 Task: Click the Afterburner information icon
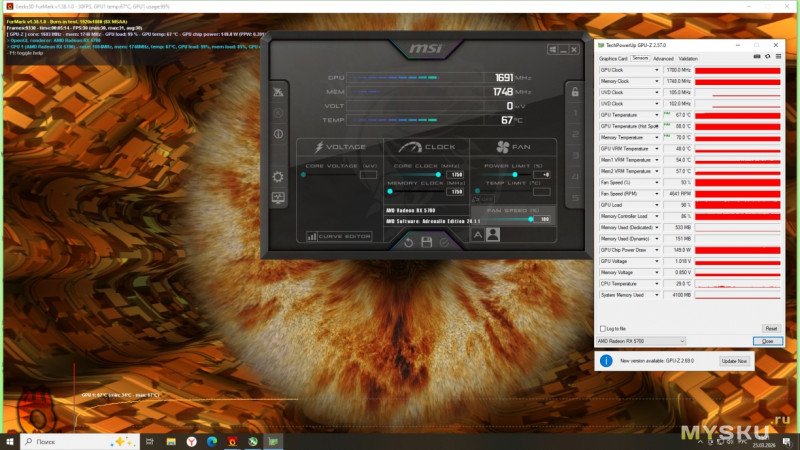tap(277, 134)
